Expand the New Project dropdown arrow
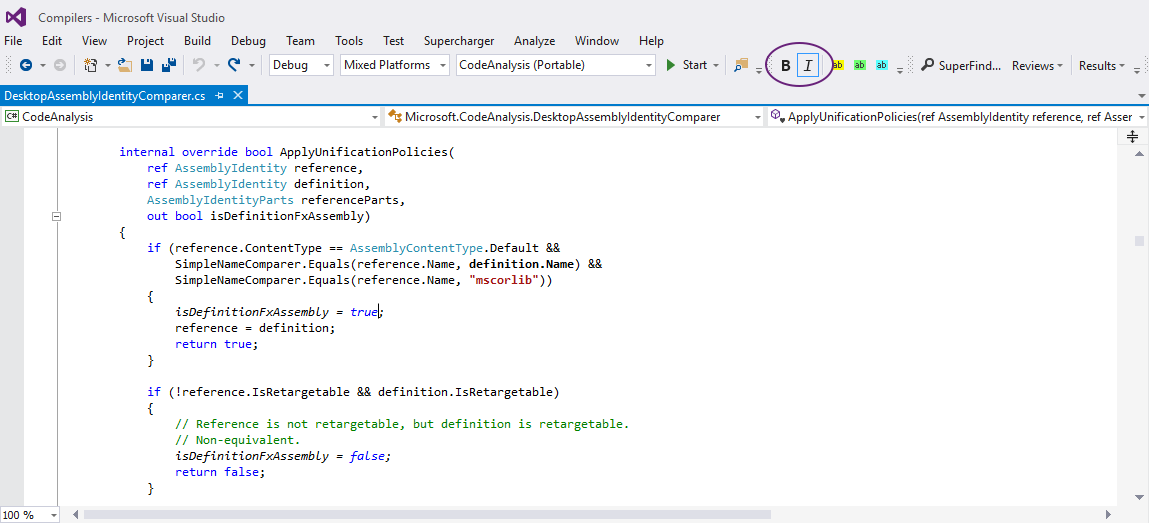Viewport: 1149px width, 523px height. click(x=108, y=65)
